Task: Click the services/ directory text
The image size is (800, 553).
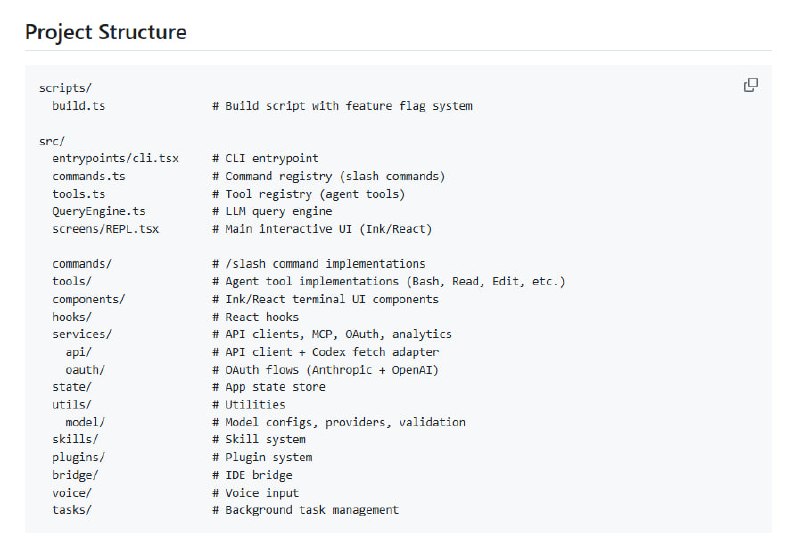Action: click(82, 334)
